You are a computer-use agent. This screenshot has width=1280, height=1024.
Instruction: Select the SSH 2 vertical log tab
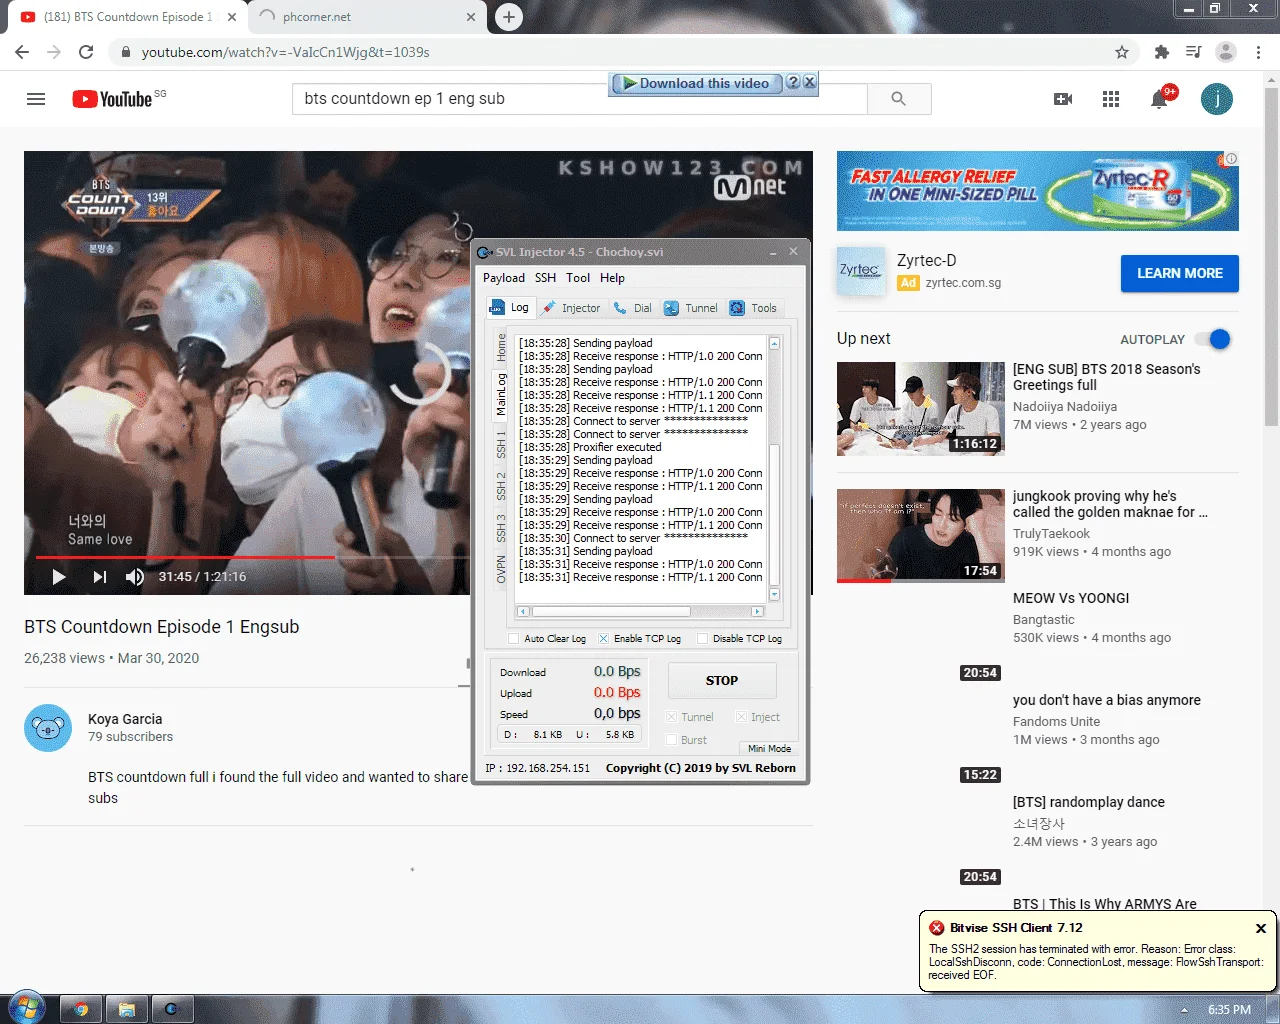501,486
